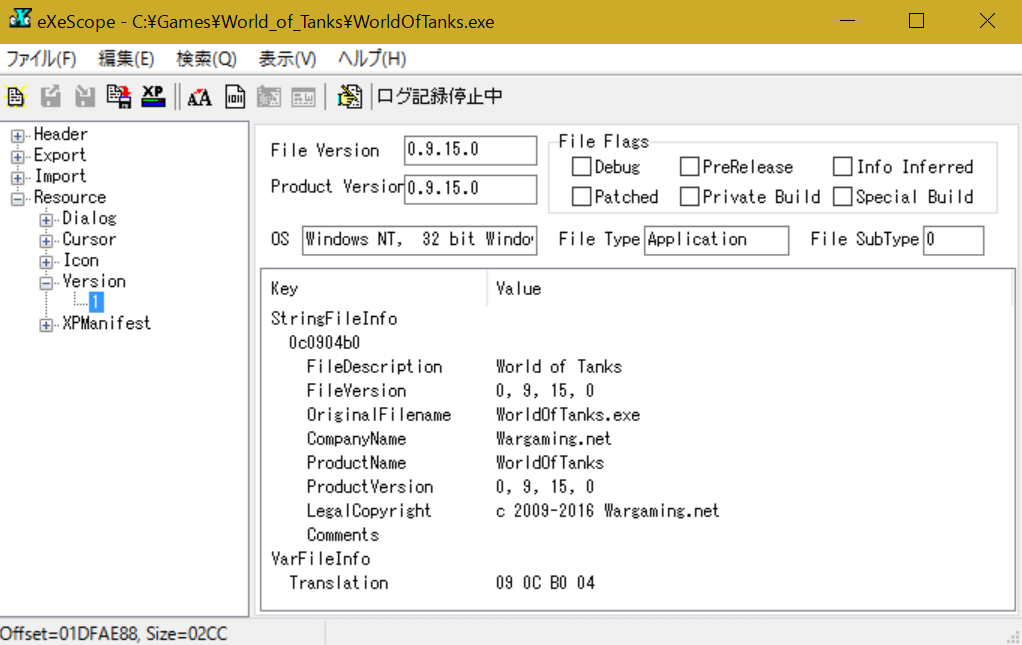
Task: Click the File Version input field
Action: point(470,150)
